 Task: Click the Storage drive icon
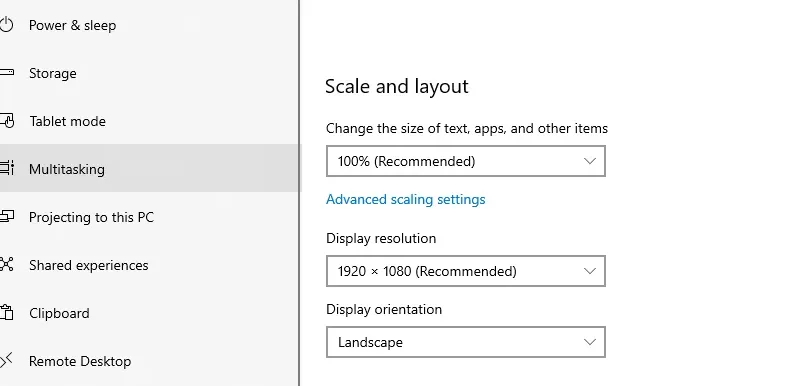[x=7, y=73]
